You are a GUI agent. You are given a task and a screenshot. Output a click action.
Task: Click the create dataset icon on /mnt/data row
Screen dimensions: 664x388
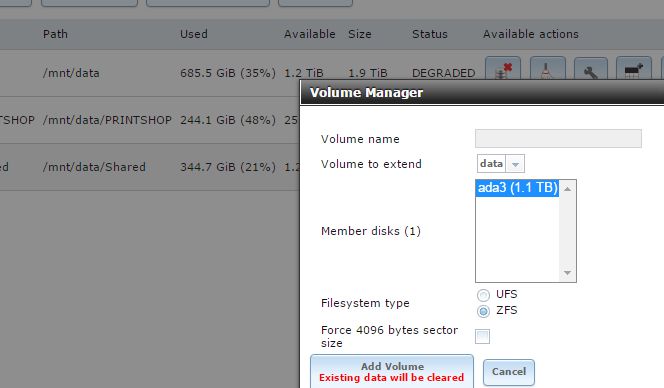(x=634, y=68)
